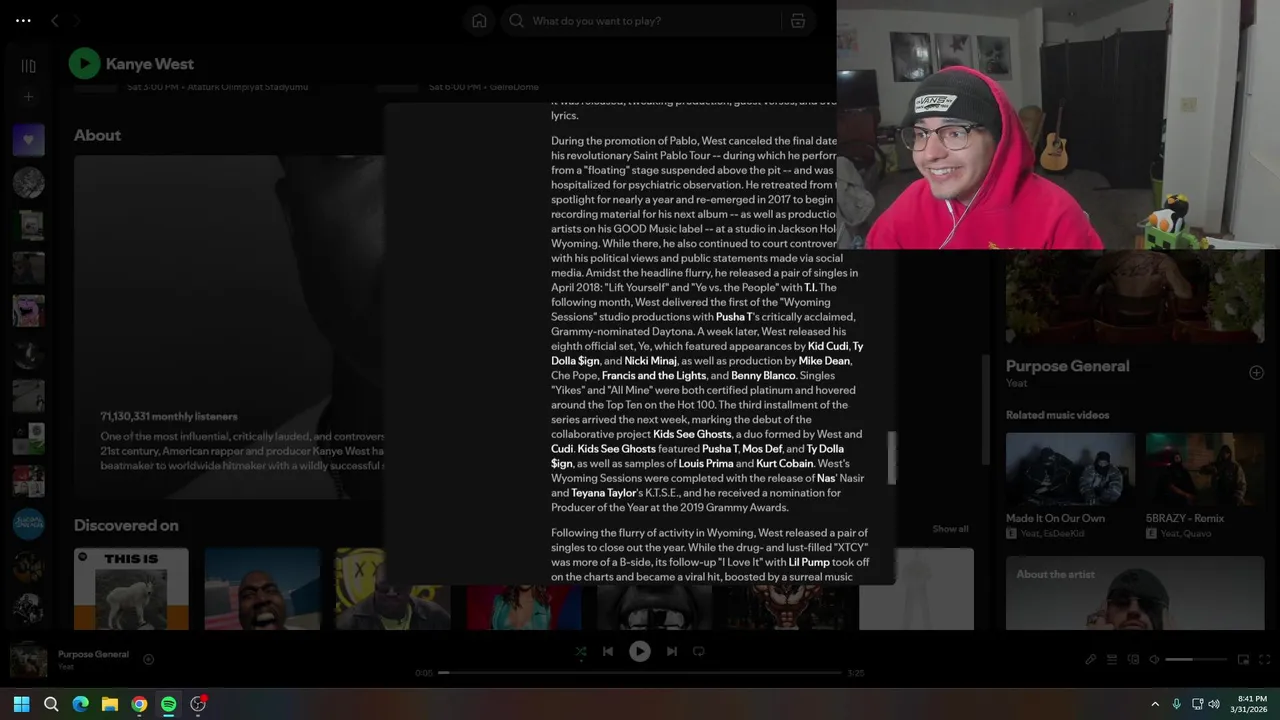Open the Spotify three-dots menu
Image resolution: width=1280 pixels, height=720 pixels.
point(23,20)
